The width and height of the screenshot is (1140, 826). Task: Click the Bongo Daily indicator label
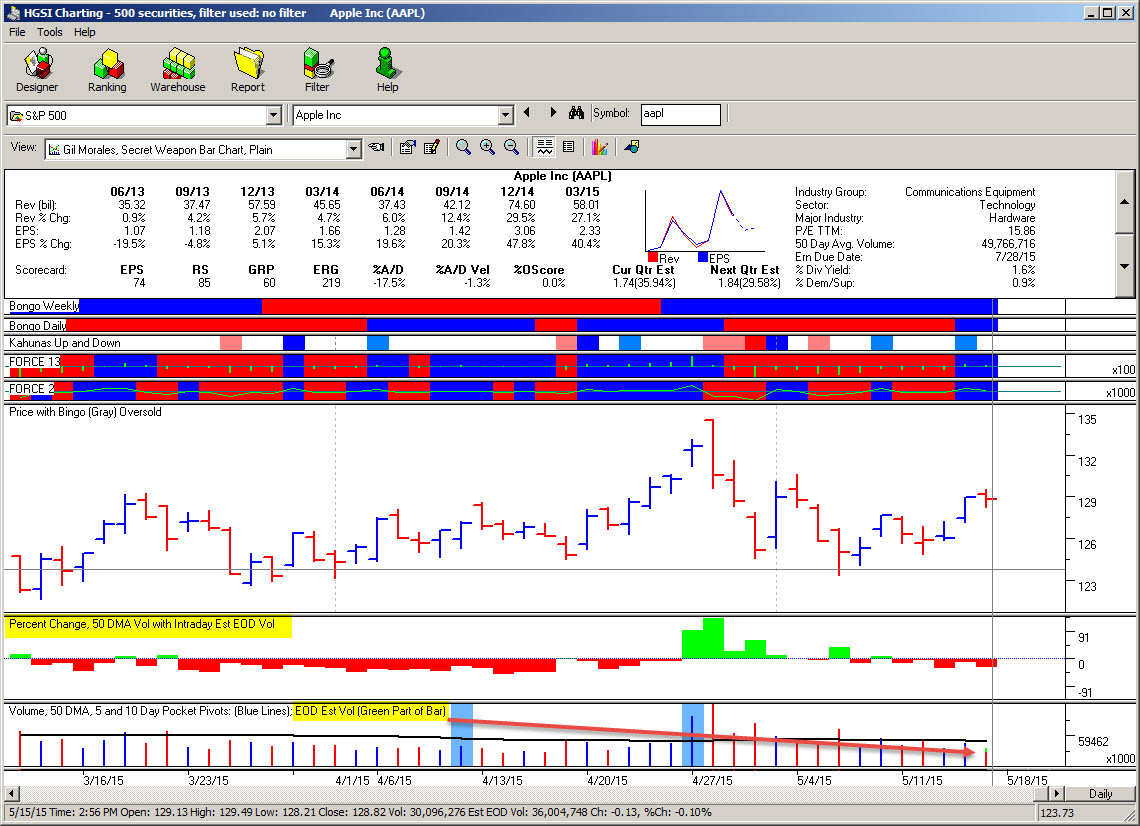coord(38,326)
